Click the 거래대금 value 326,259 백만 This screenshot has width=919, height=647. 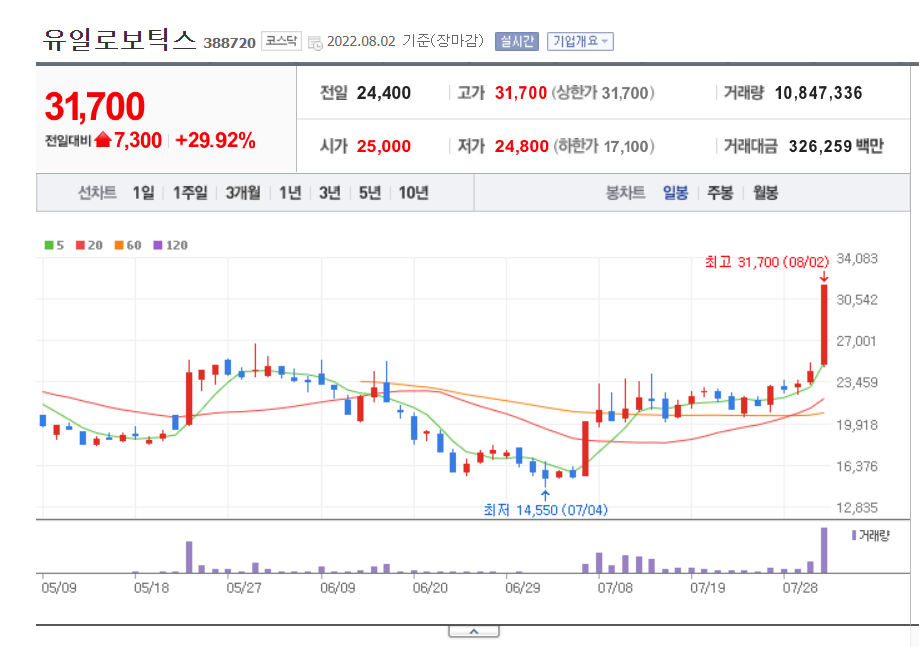(x=836, y=146)
